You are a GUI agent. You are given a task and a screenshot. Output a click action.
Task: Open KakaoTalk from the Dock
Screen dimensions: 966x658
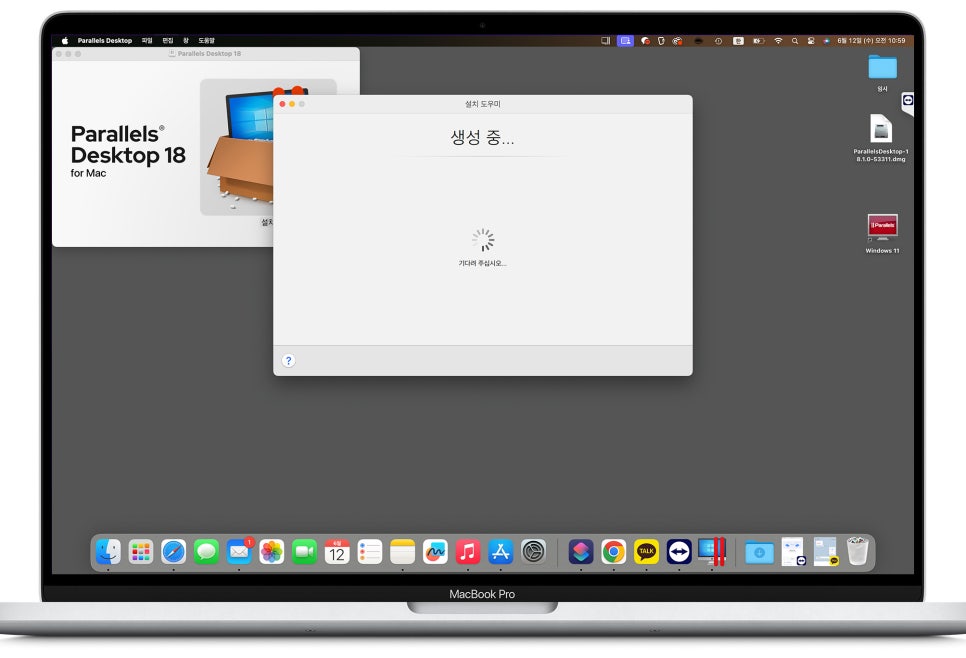(646, 551)
